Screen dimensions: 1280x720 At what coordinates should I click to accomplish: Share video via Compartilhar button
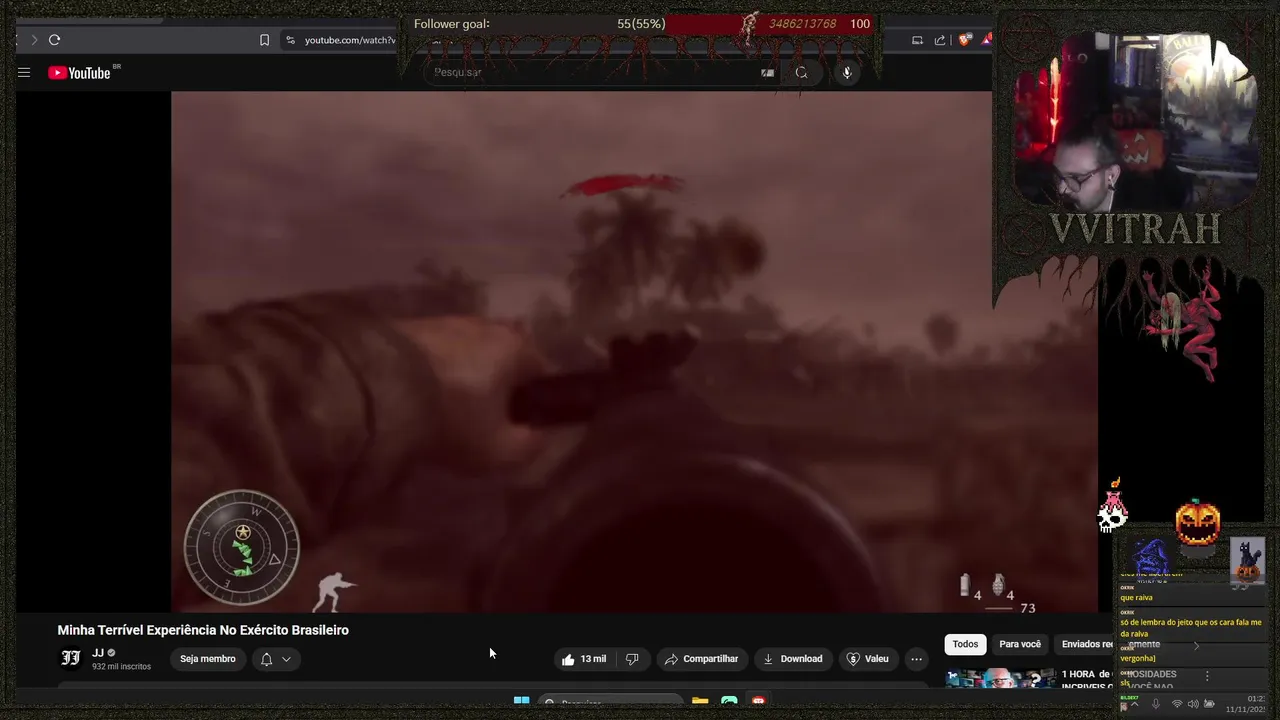(x=701, y=659)
